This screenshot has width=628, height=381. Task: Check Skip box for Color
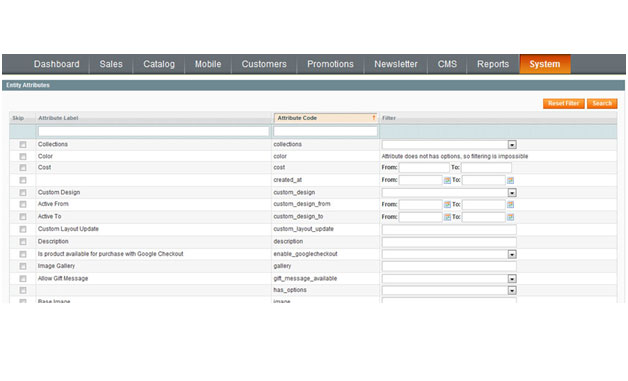[23, 157]
